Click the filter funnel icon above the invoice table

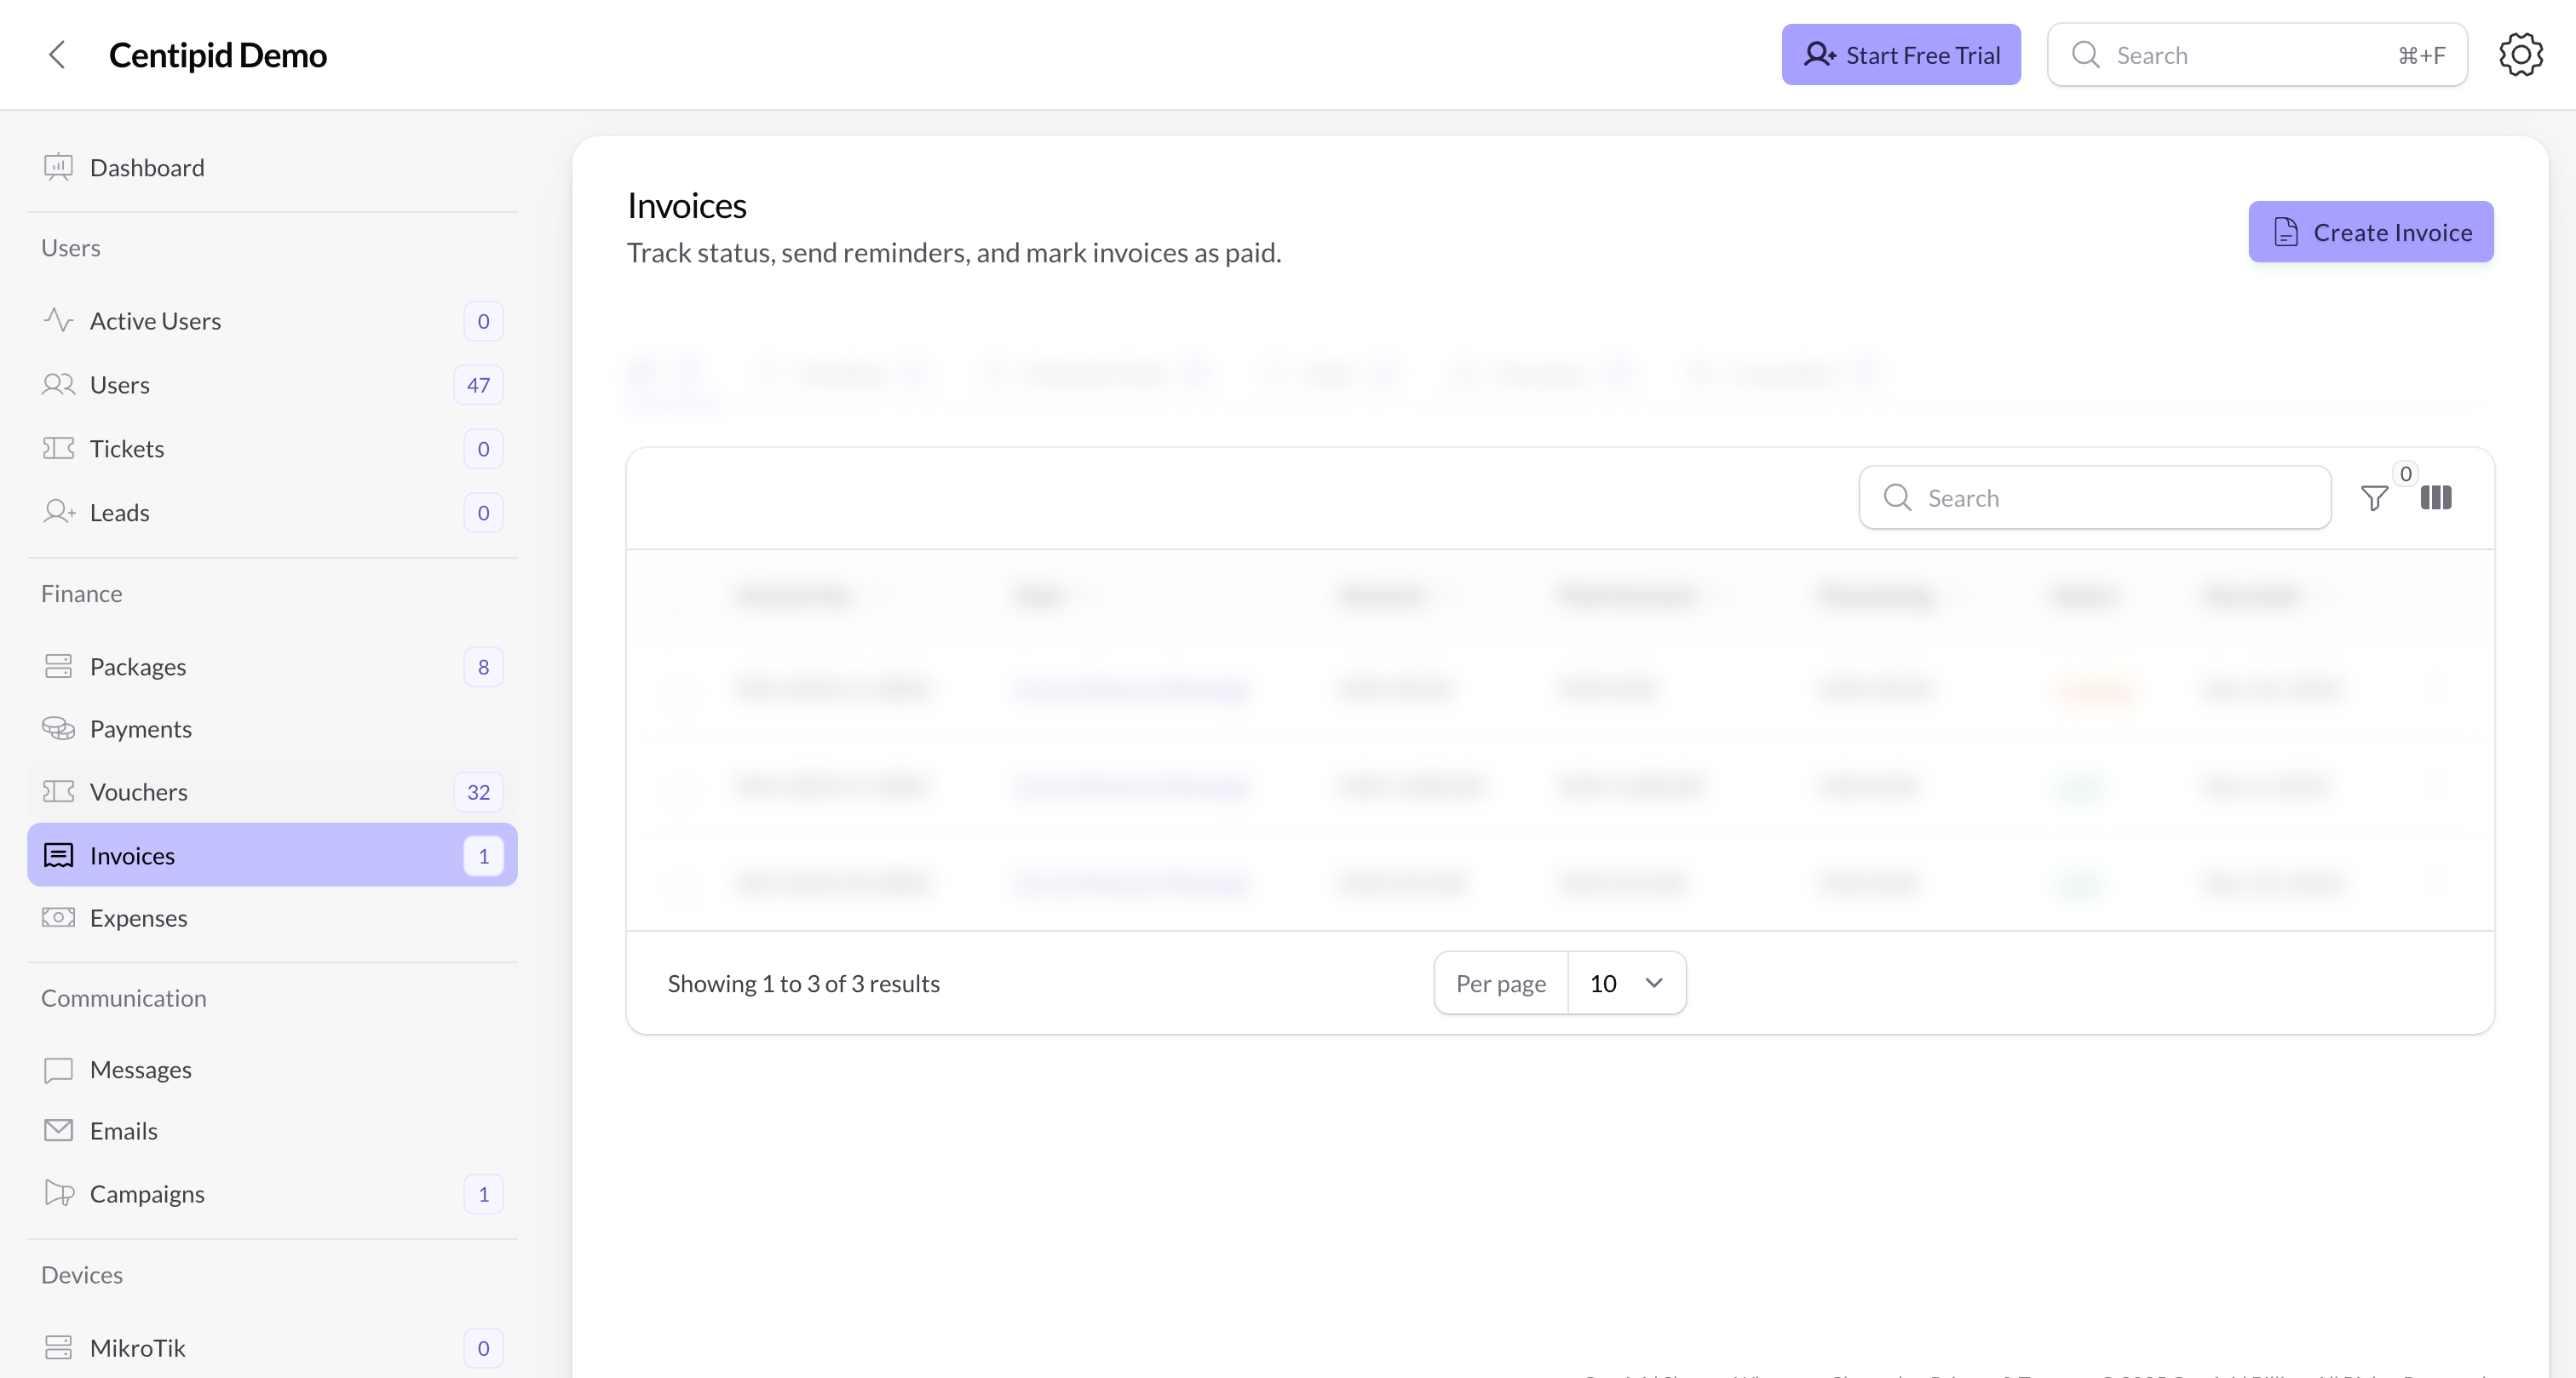tap(2375, 498)
